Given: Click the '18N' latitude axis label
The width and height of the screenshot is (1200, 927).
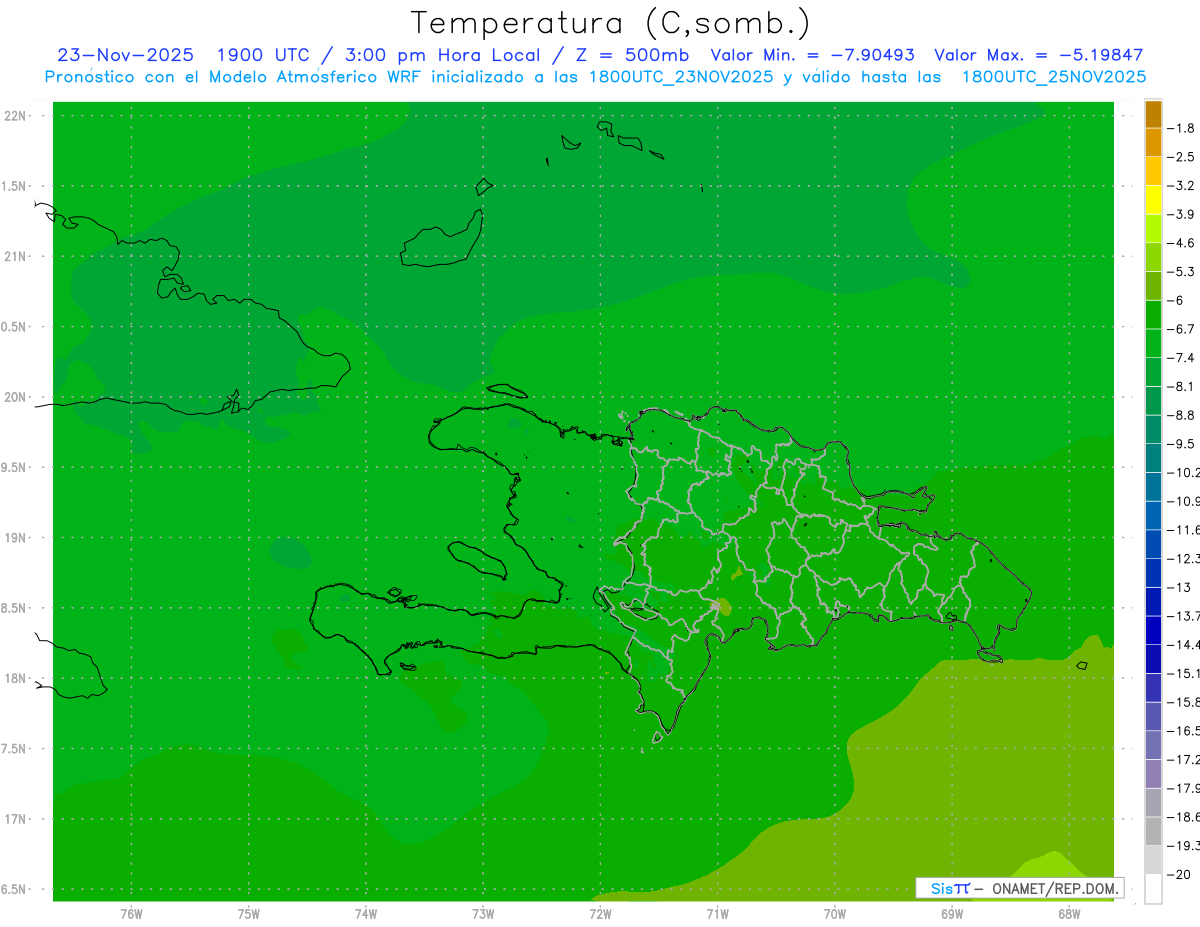Looking at the screenshot, I should [x=15, y=679].
